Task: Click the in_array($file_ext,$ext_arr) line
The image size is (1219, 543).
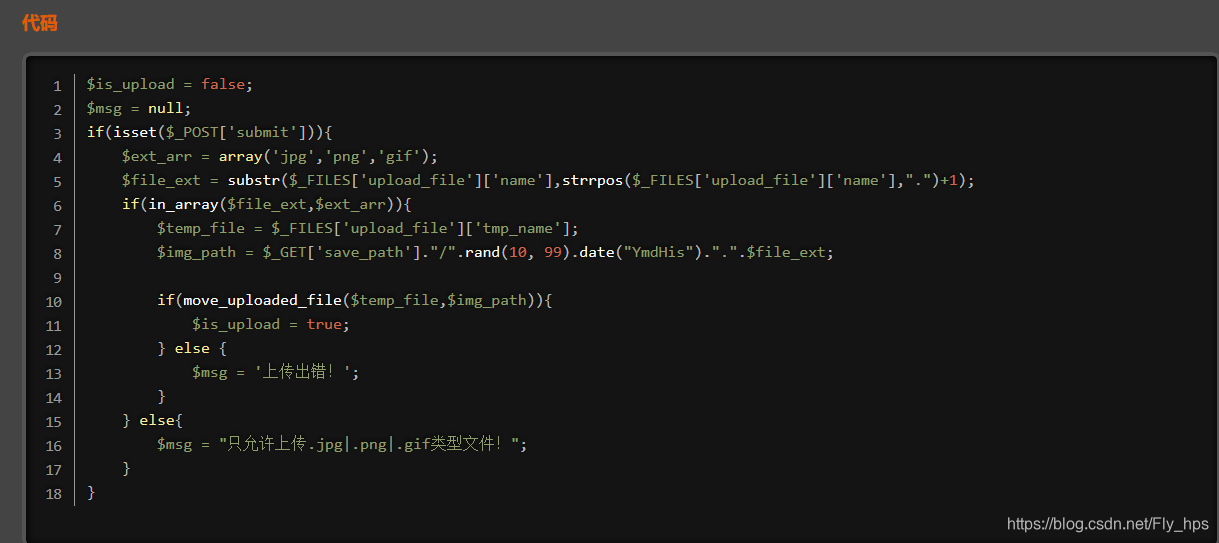Action: tap(267, 205)
